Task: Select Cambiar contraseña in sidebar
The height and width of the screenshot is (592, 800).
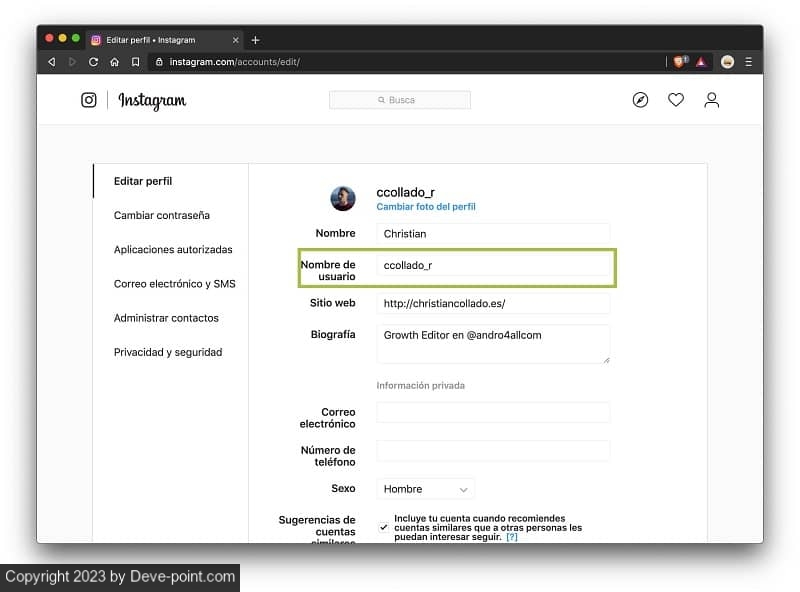Action: pyautogui.click(x=162, y=215)
